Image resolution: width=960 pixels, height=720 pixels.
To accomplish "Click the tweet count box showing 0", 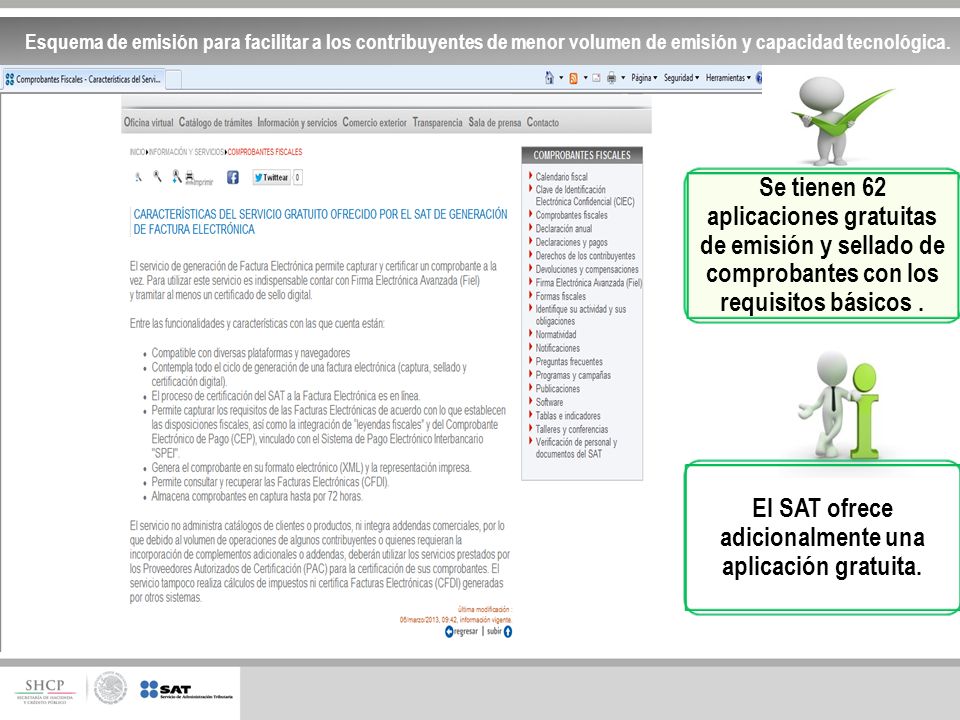I will click(x=298, y=178).
